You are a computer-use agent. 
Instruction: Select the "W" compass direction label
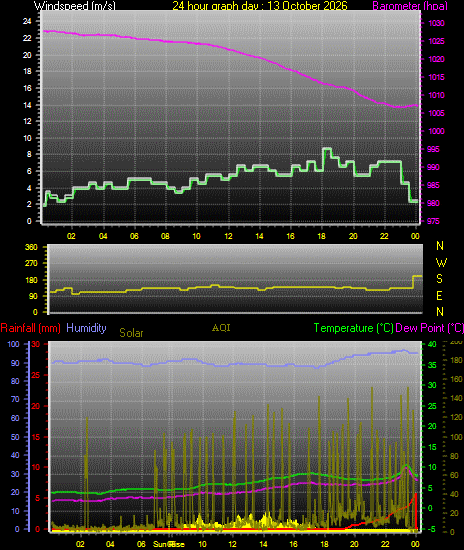click(x=441, y=262)
